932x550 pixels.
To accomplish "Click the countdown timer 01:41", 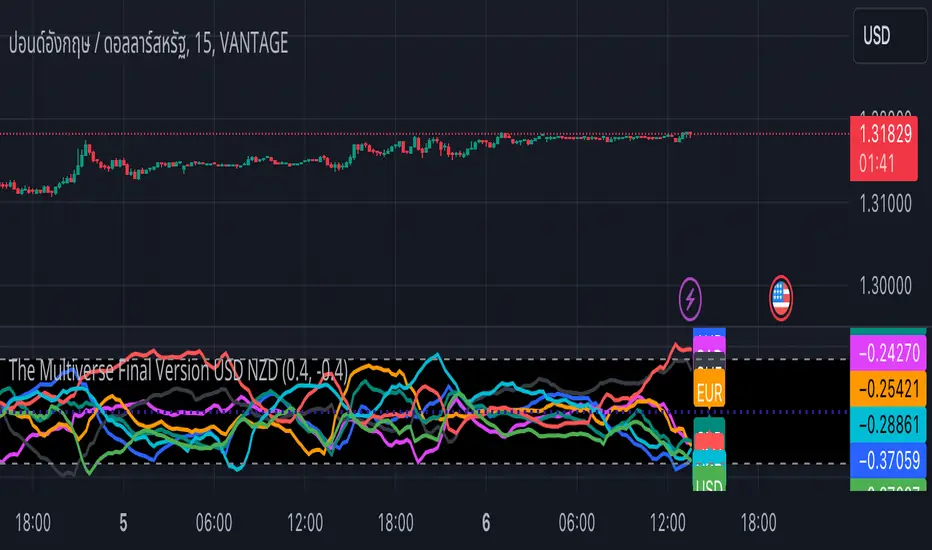I will 876,164.
